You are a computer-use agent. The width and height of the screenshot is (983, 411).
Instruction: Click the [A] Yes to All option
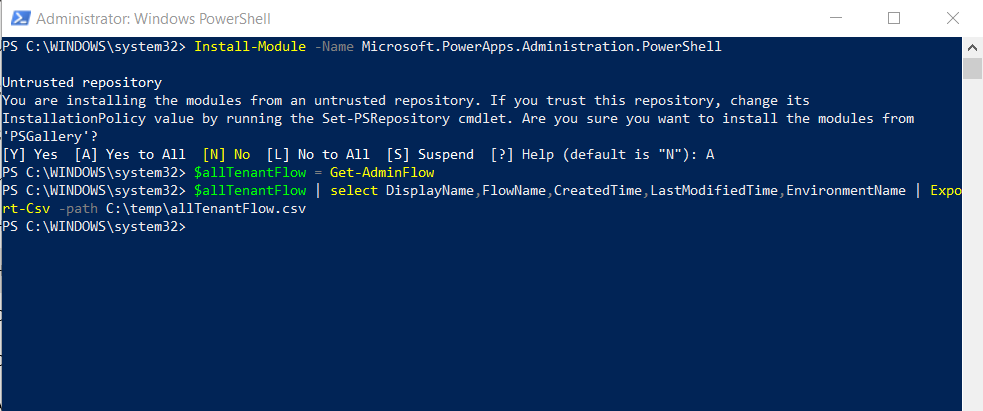click(x=130, y=154)
